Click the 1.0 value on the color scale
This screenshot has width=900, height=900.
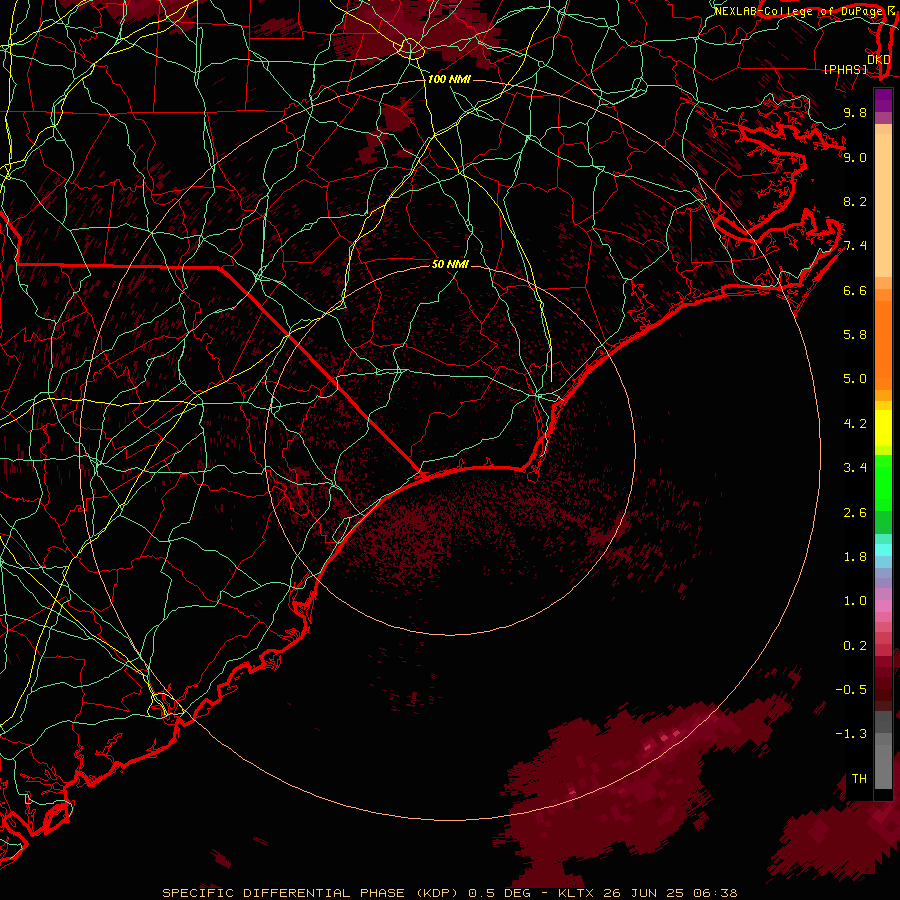point(855,601)
